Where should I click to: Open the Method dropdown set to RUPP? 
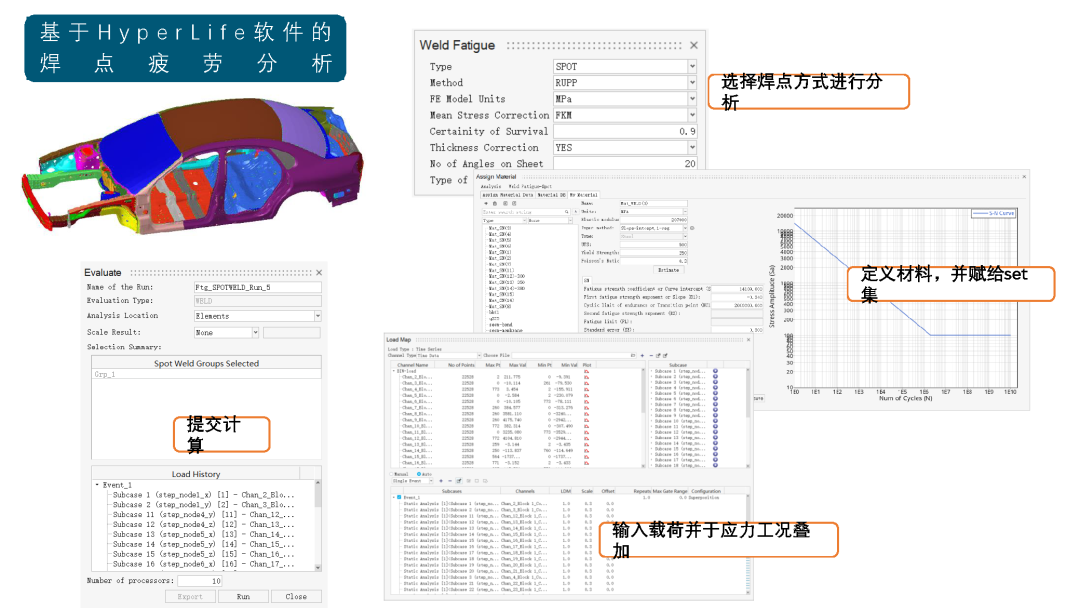click(625, 83)
